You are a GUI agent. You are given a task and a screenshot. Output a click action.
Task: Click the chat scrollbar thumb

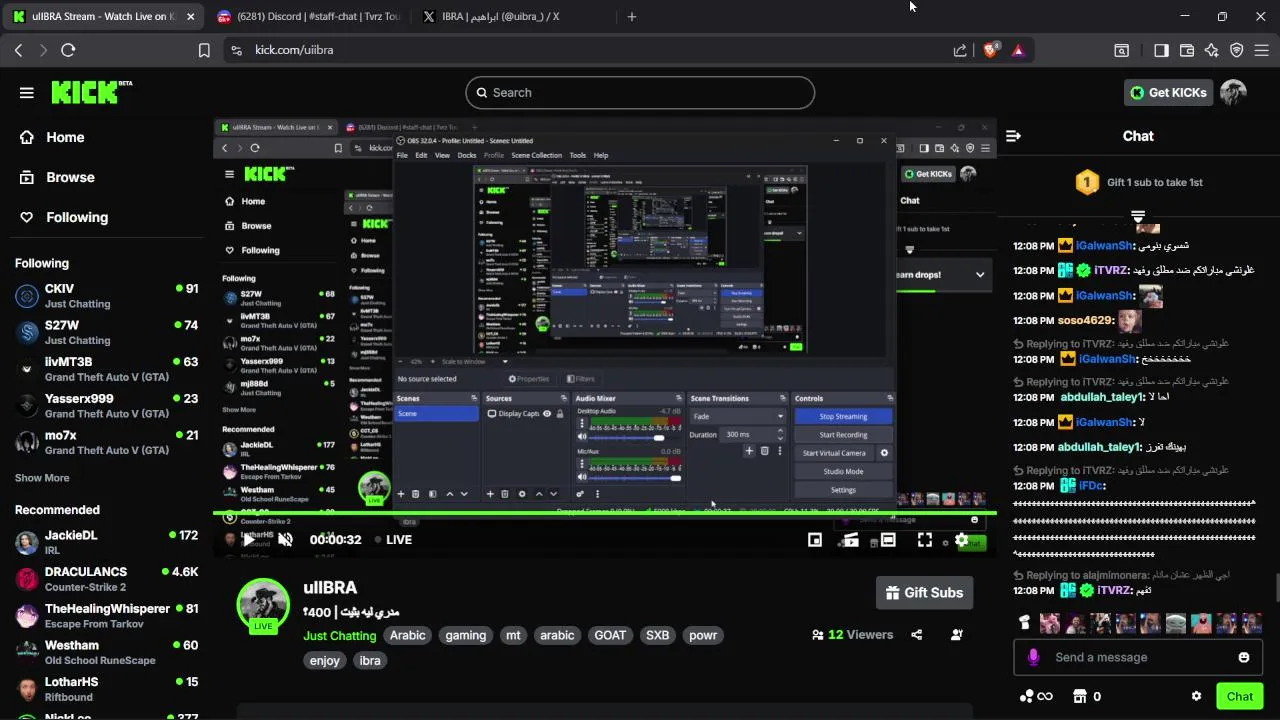pos(1276,586)
